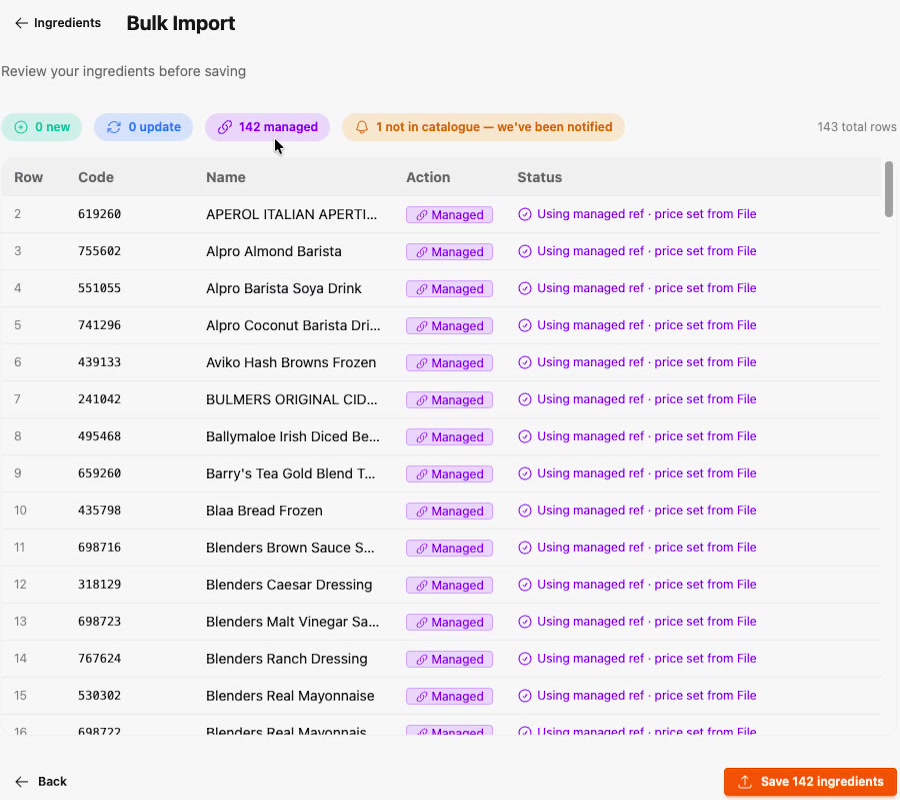Save 142 ingredients
900x800 pixels.
(810, 782)
